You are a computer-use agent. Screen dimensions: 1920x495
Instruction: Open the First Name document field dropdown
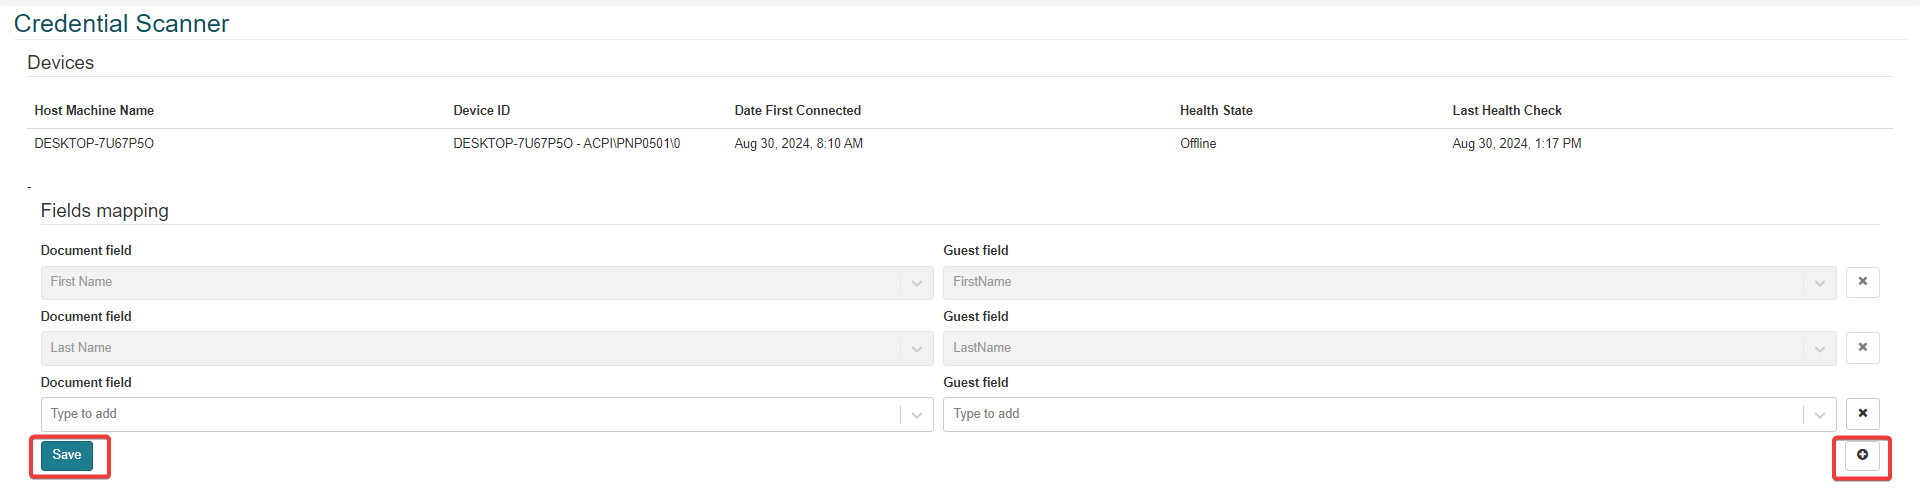tap(470, 283)
